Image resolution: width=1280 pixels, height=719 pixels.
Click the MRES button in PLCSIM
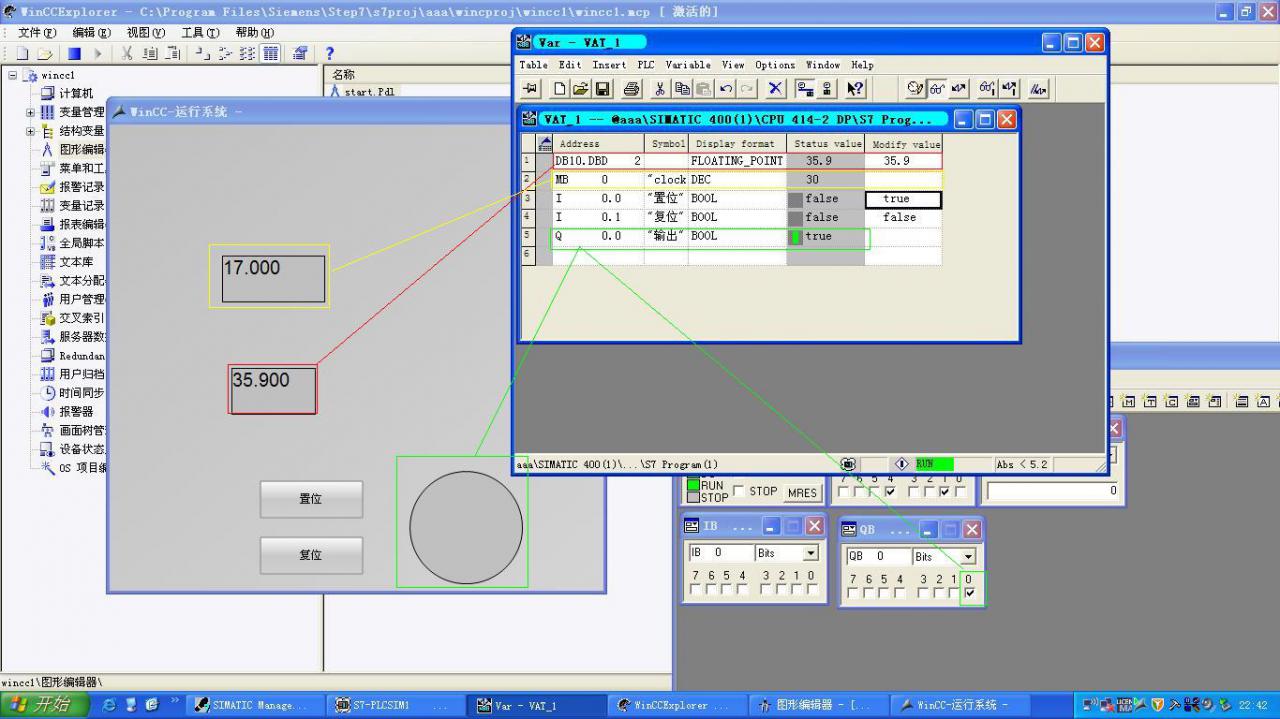point(802,492)
